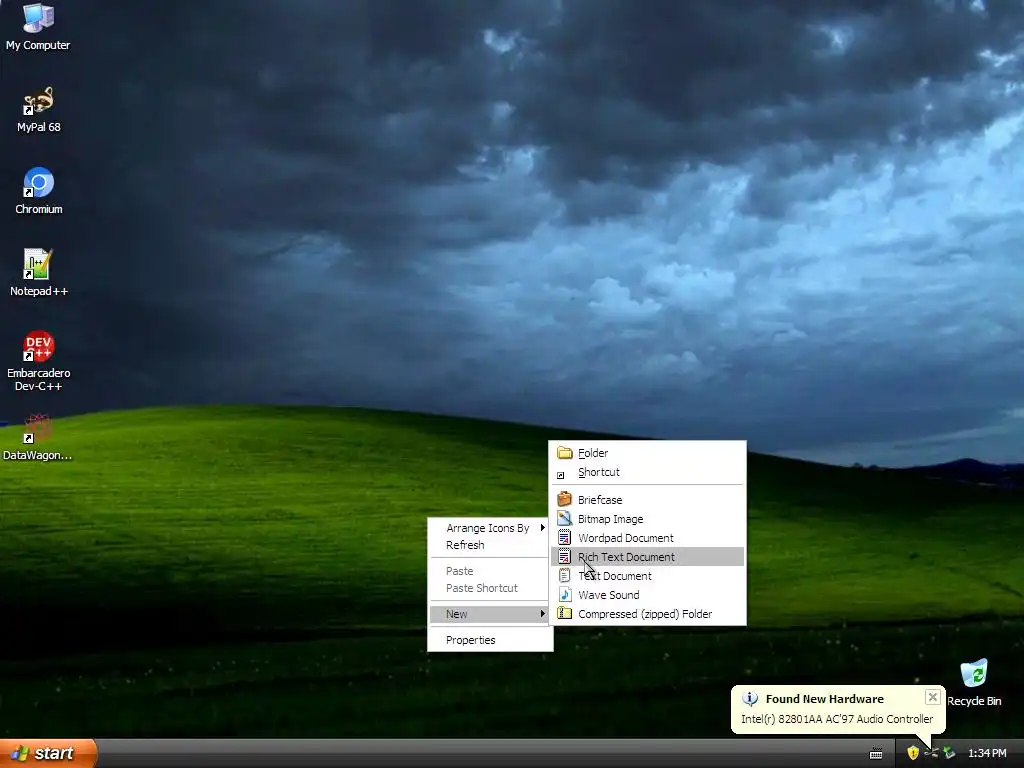Click the greyed Paste Shortcut entry
This screenshot has width=1024, height=768.
[x=490, y=588]
